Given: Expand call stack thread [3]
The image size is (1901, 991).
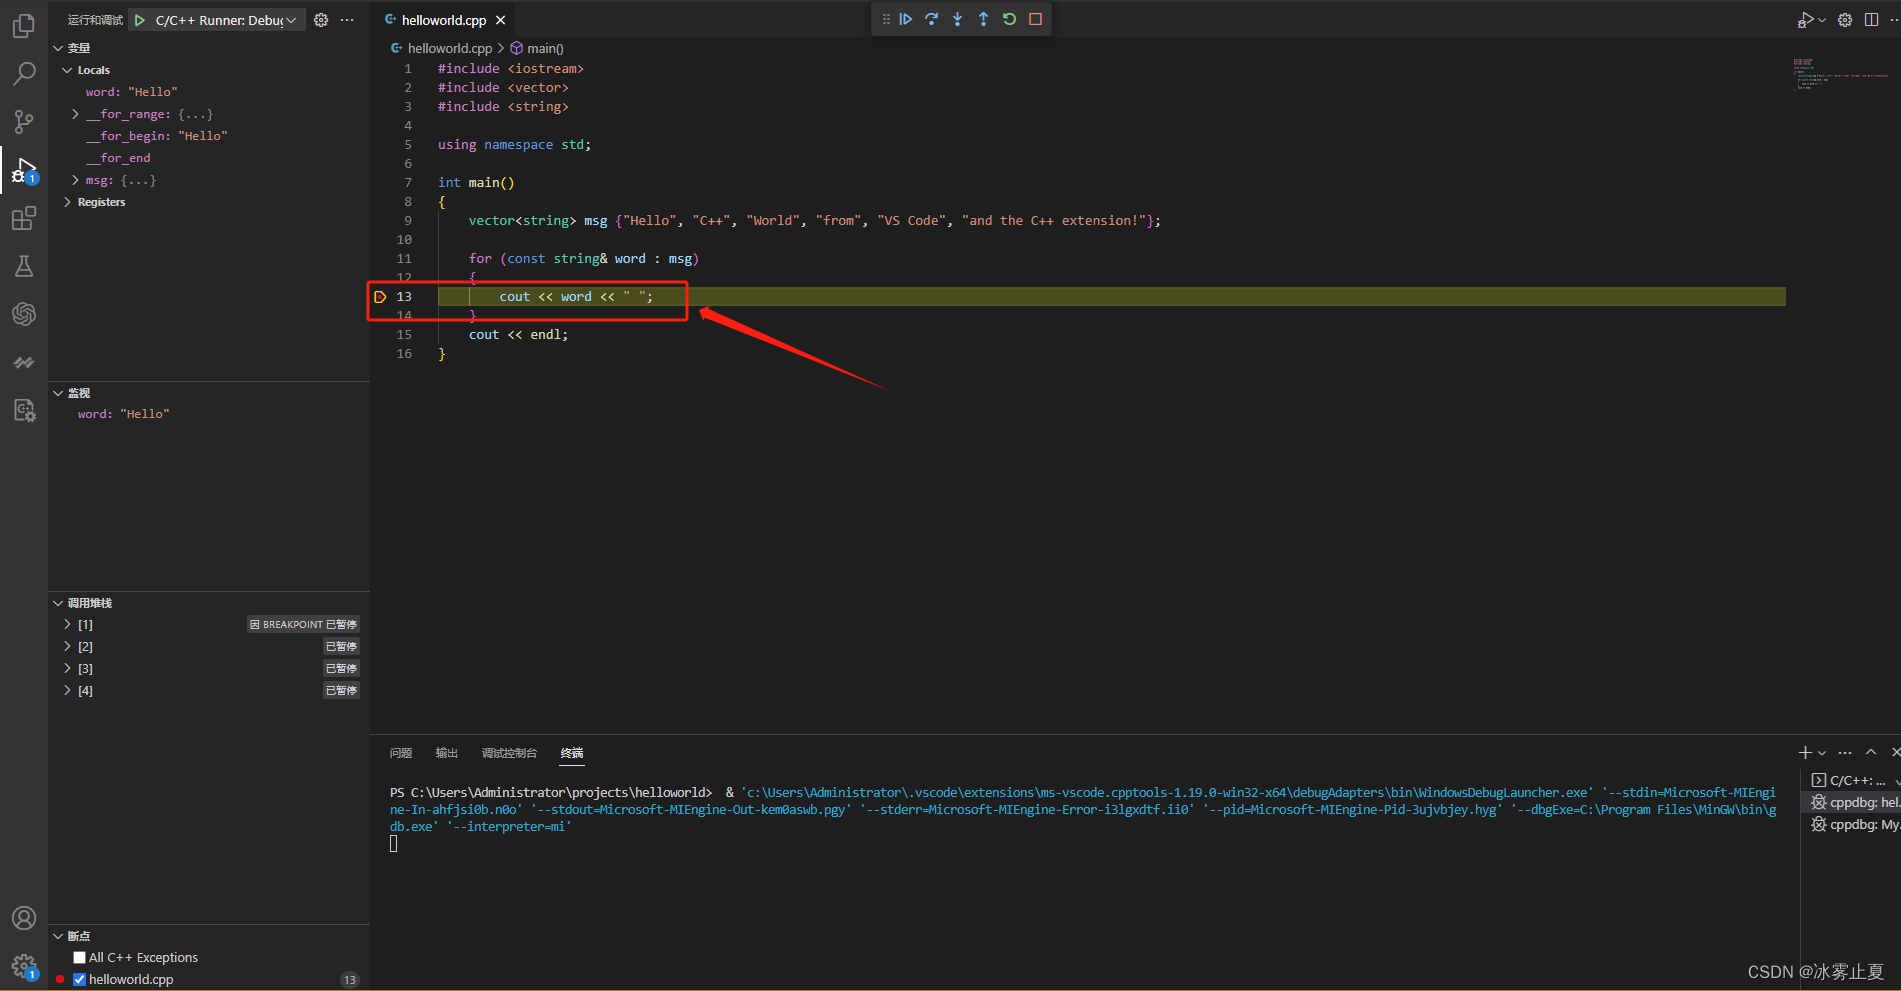Looking at the screenshot, I should point(67,668).
